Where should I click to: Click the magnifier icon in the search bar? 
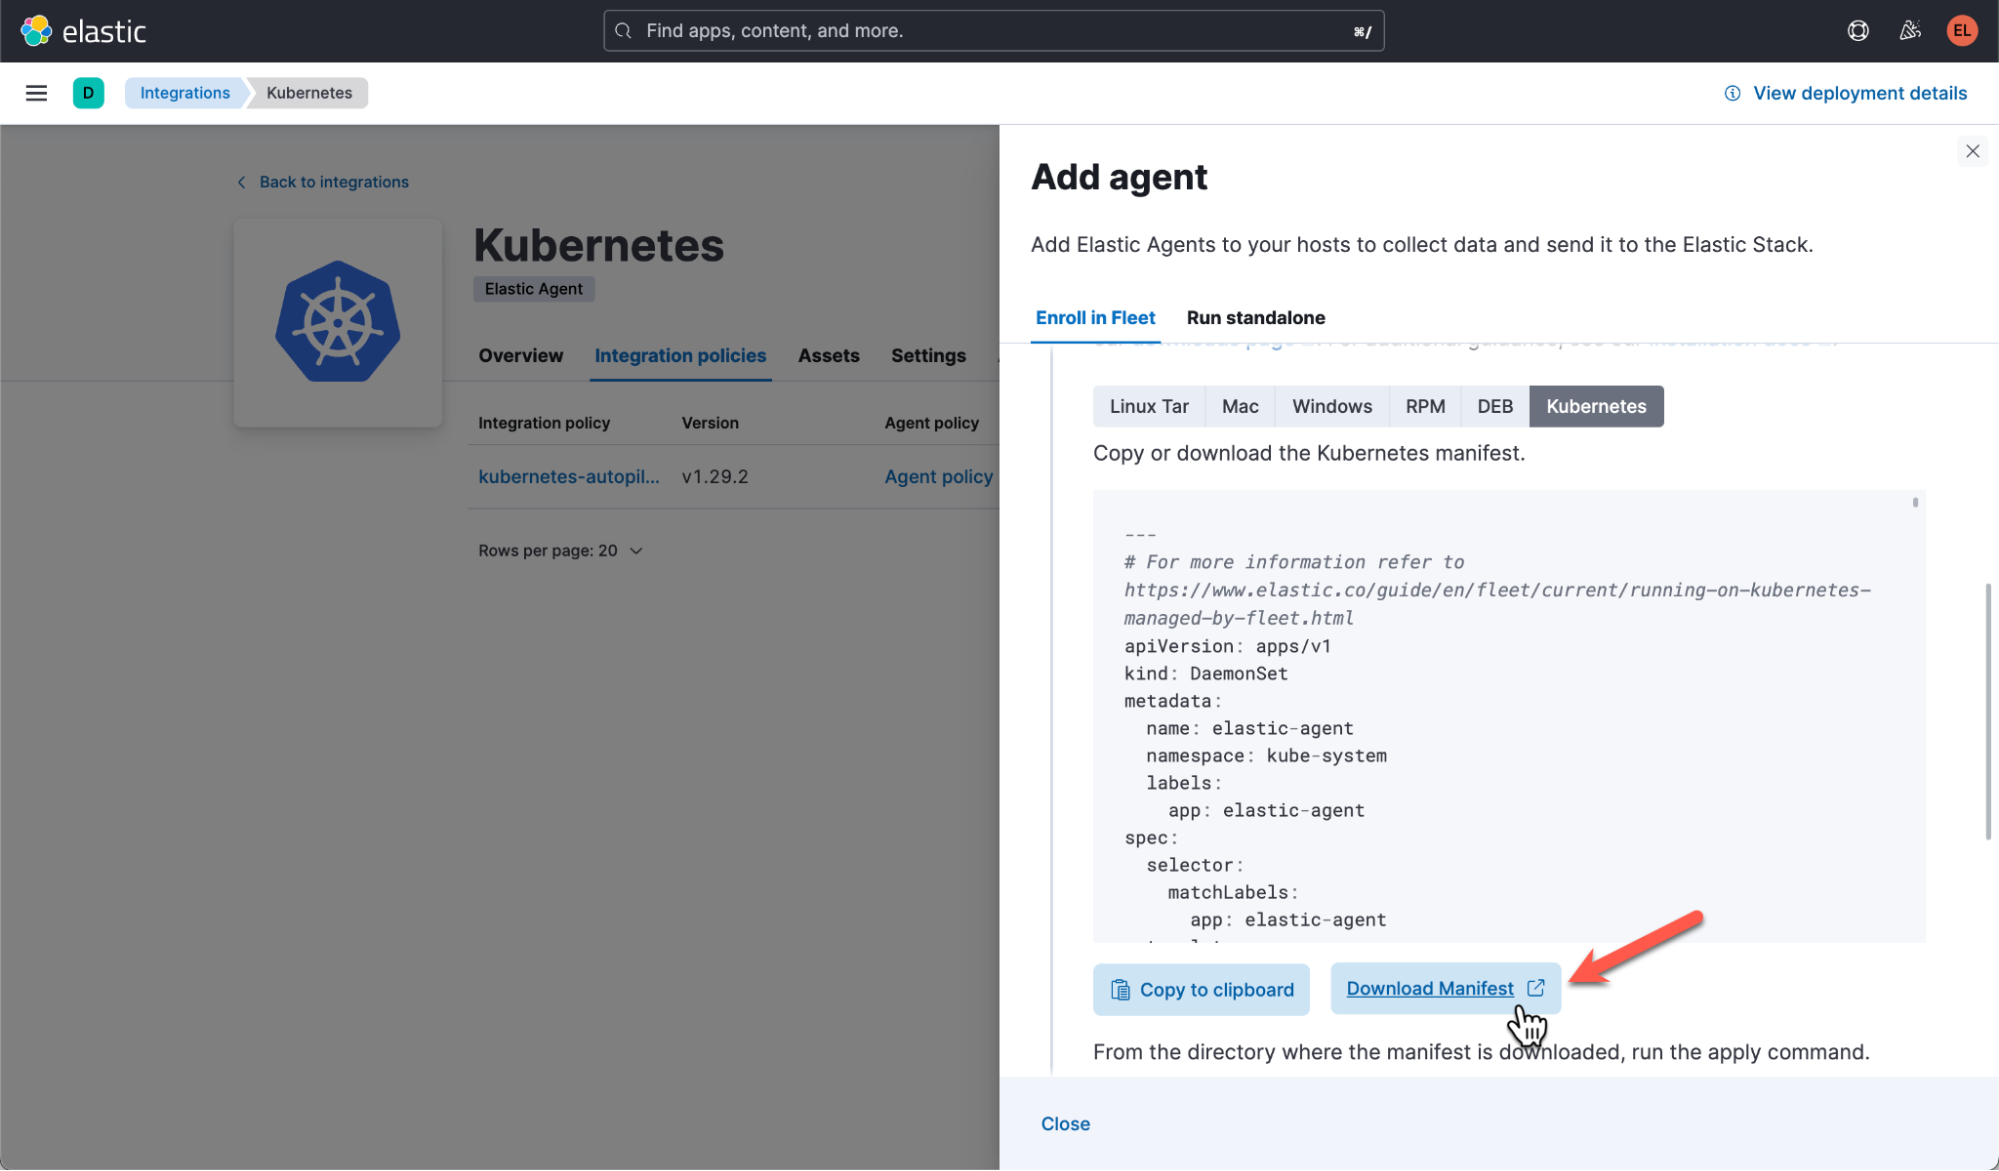tap(622, 30)
